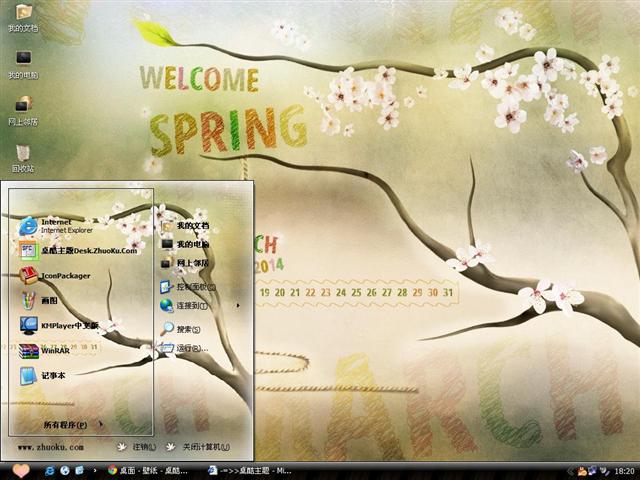Click the heart-shaped start button
This screenshot has width=640, height=480.
point(20,470)
